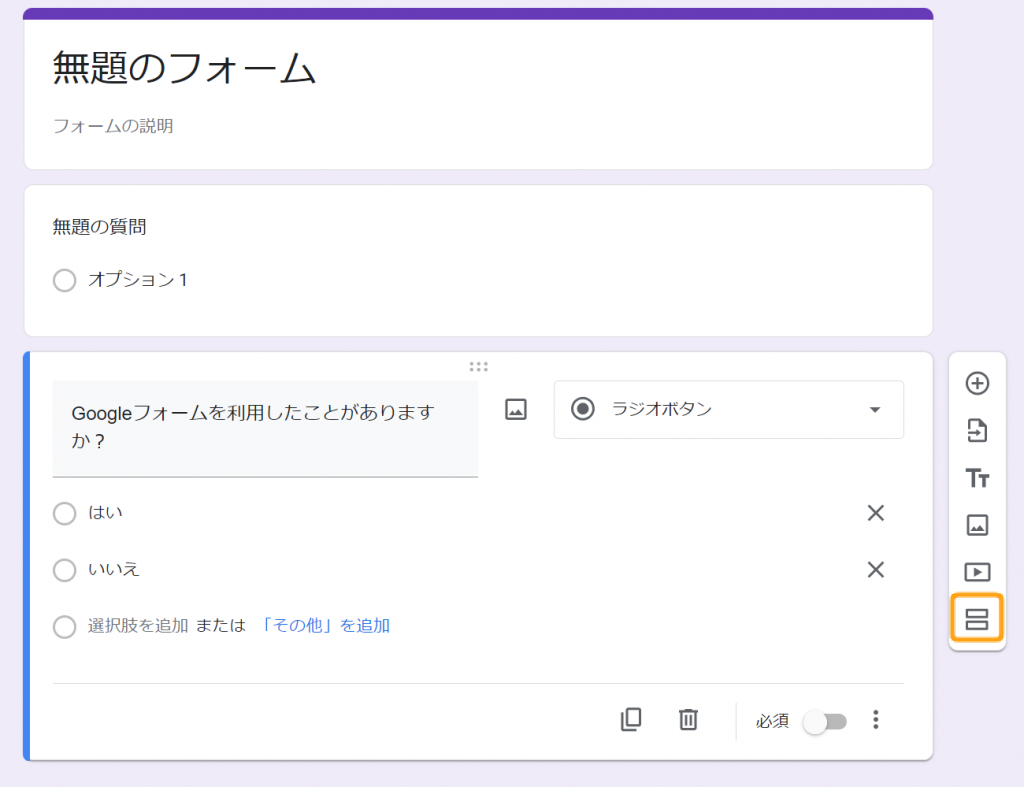Open the question's more options menu
Viewport: 1024px width, 787px height.
point(875,720)
